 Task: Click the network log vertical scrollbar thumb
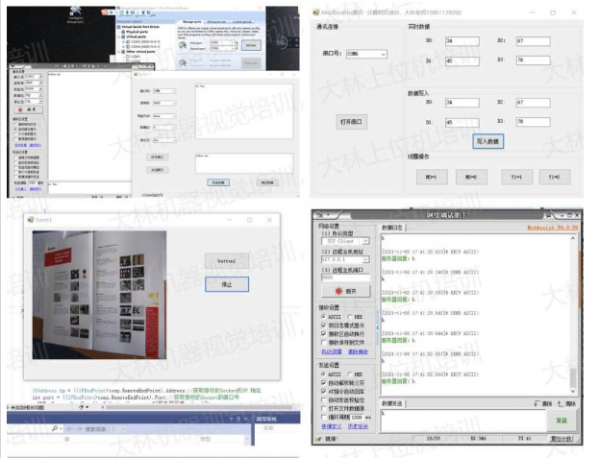tap(572, 378)
